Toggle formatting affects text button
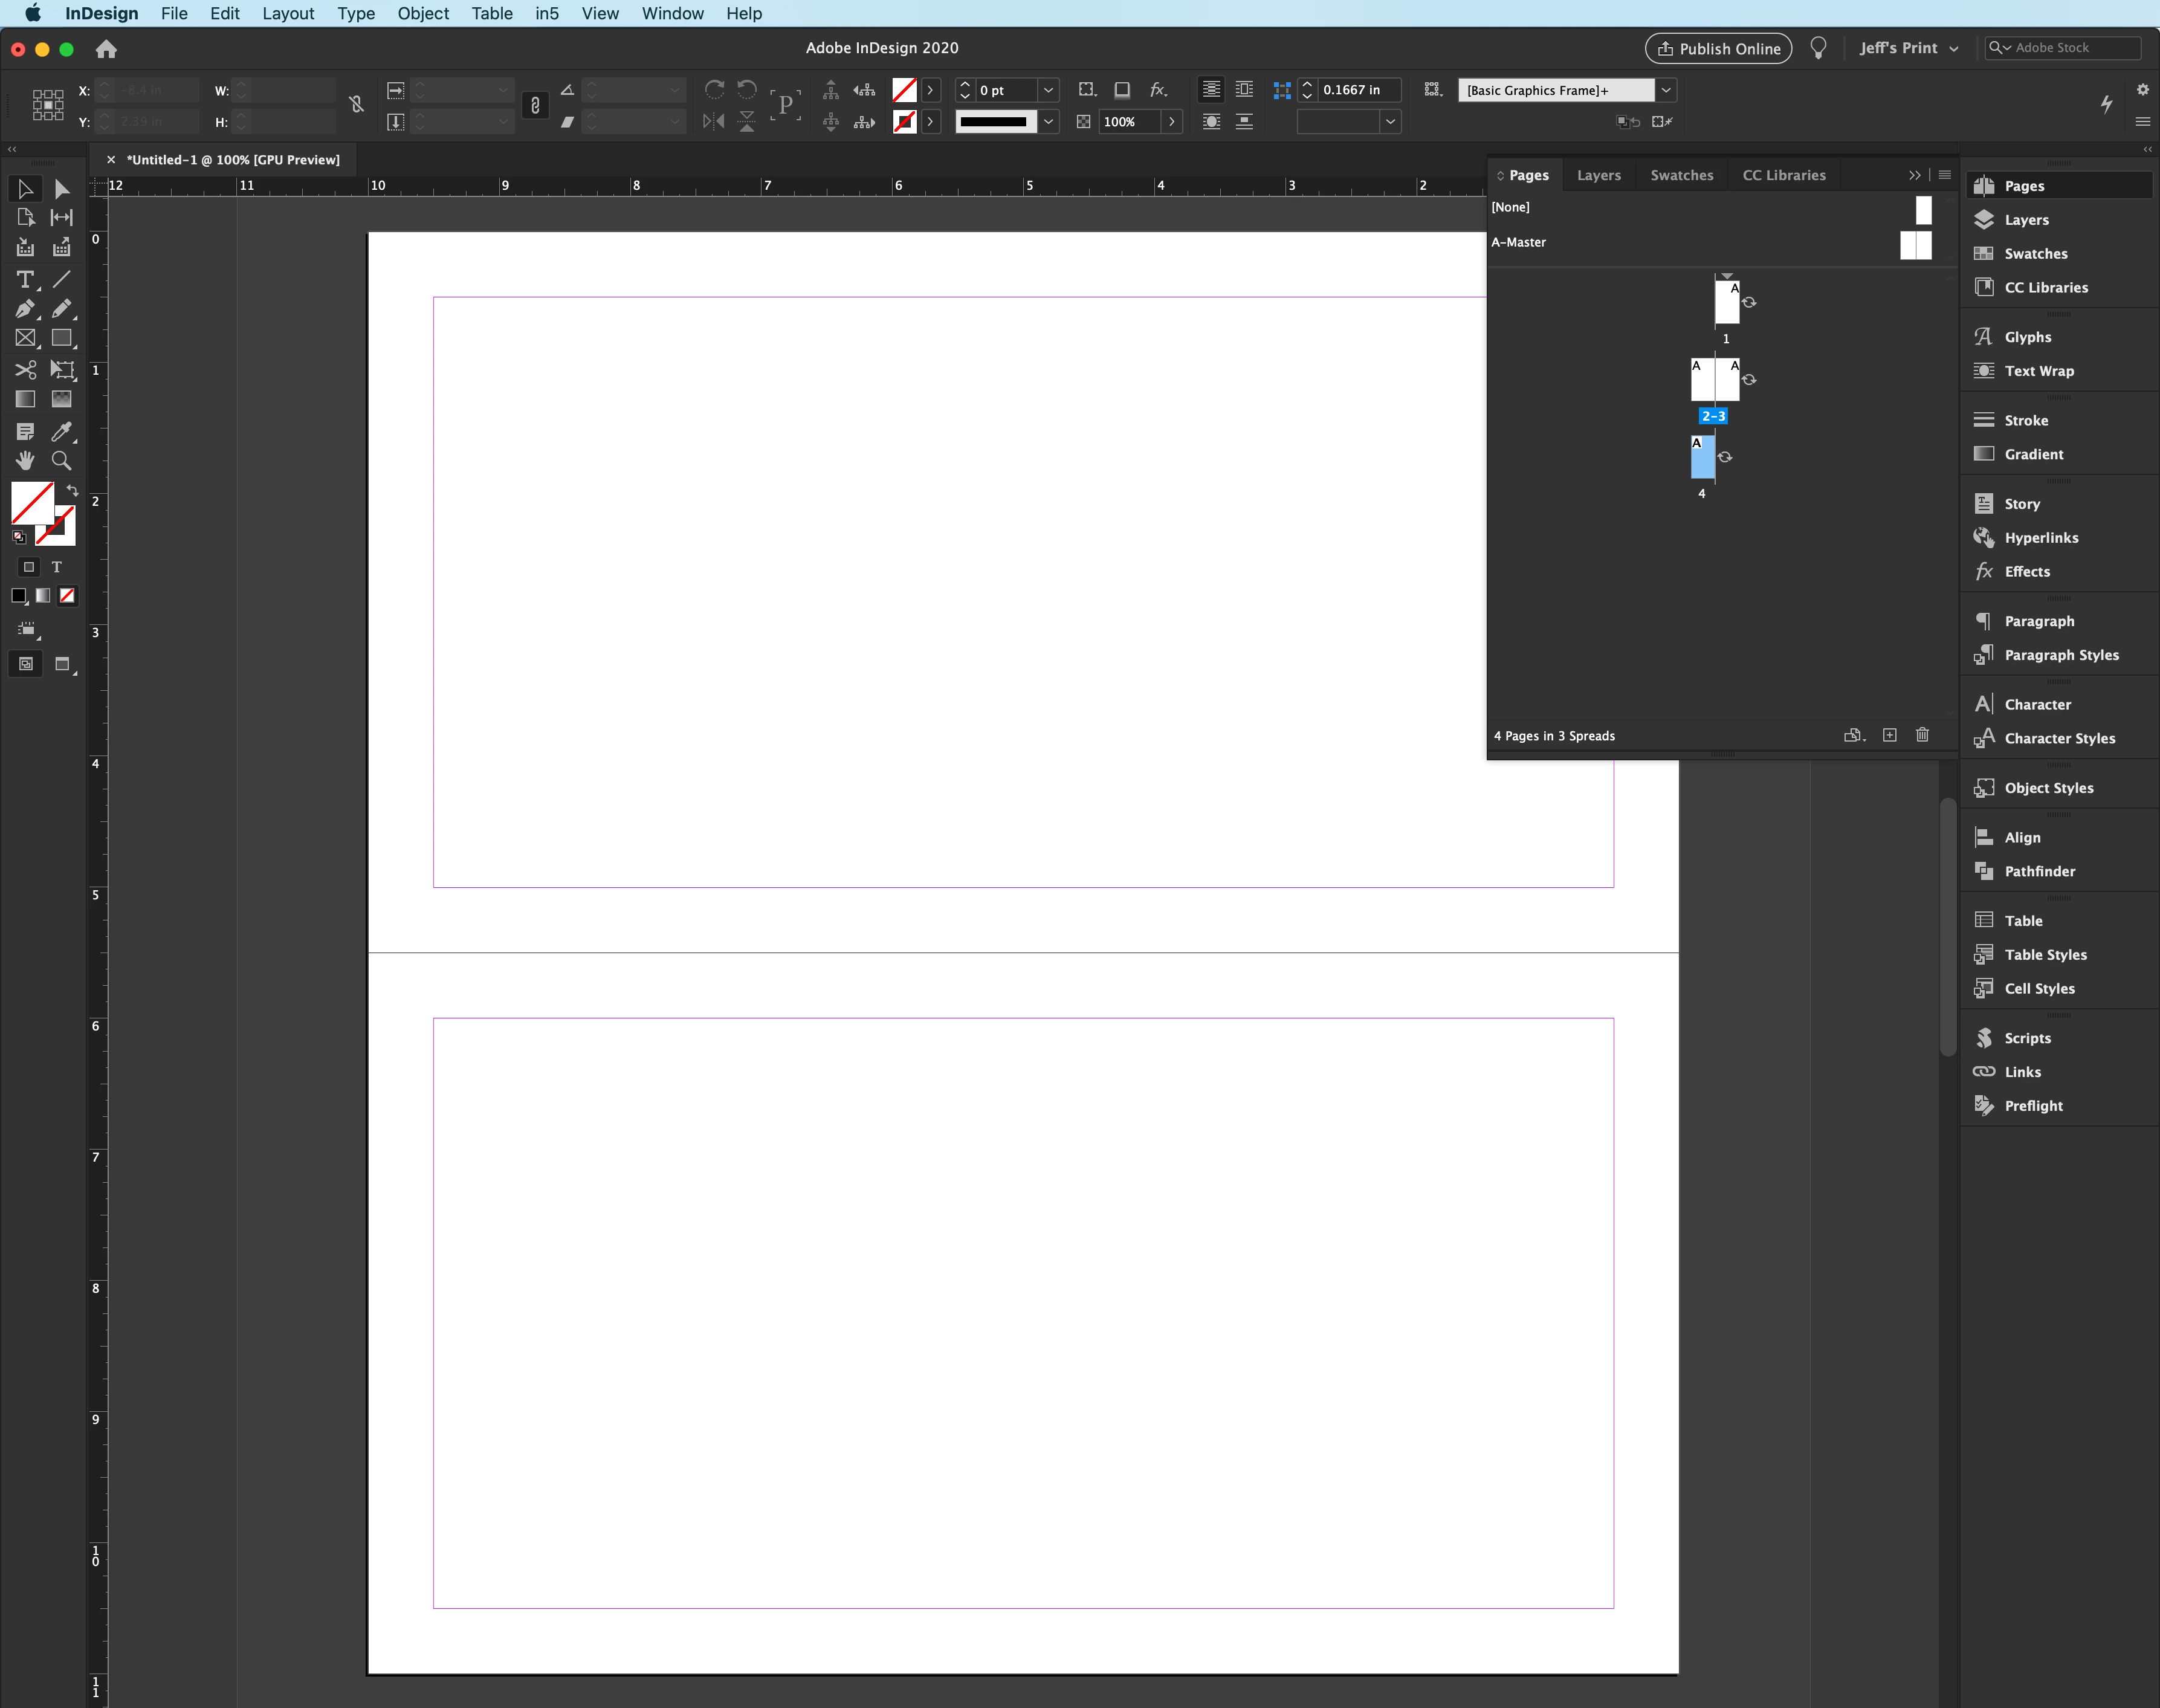 pos(57,567)
